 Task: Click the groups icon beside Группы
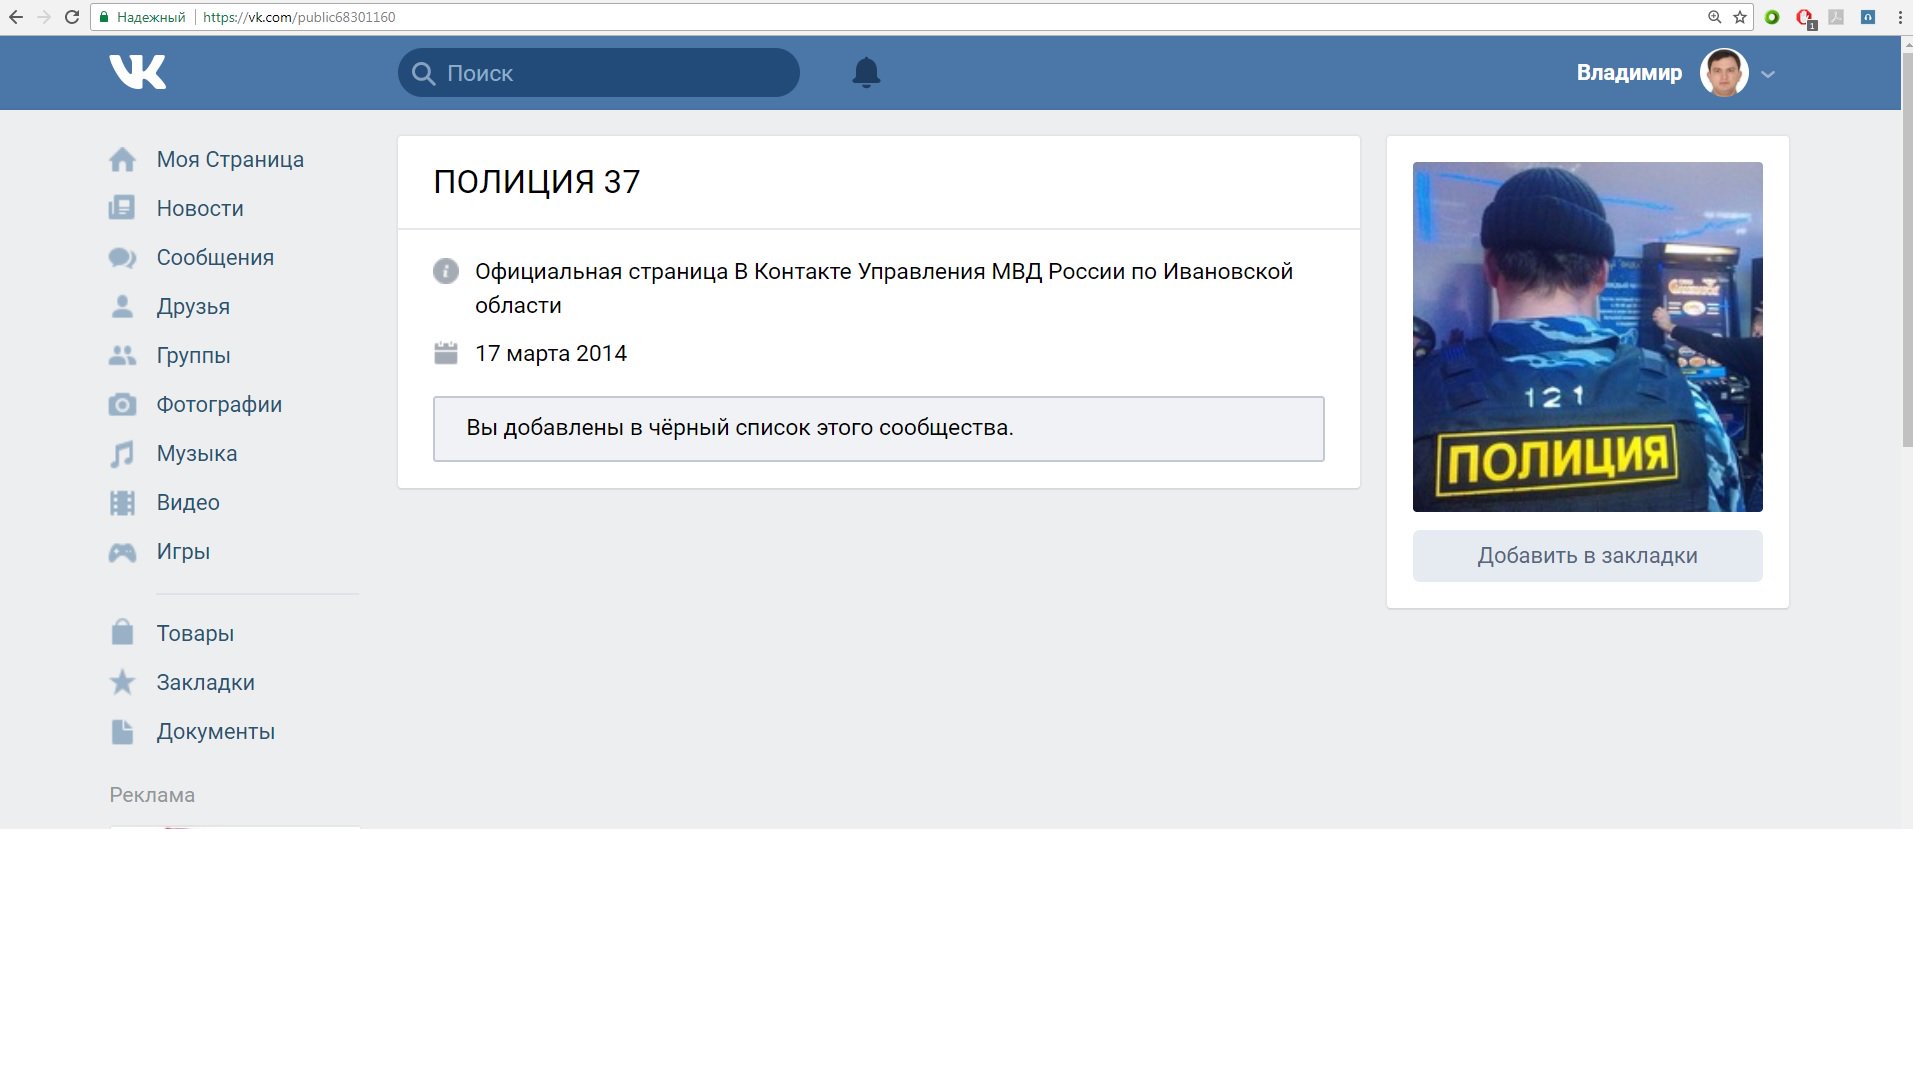122,355
